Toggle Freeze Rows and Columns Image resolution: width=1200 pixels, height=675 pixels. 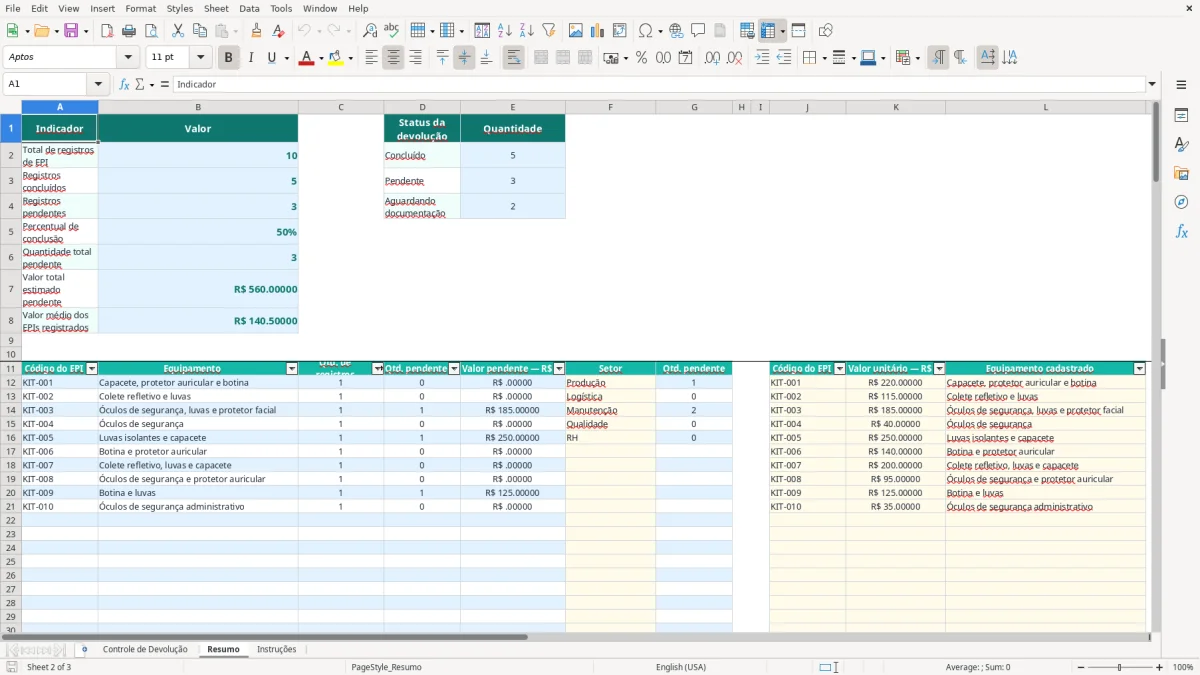coord(769,31)
